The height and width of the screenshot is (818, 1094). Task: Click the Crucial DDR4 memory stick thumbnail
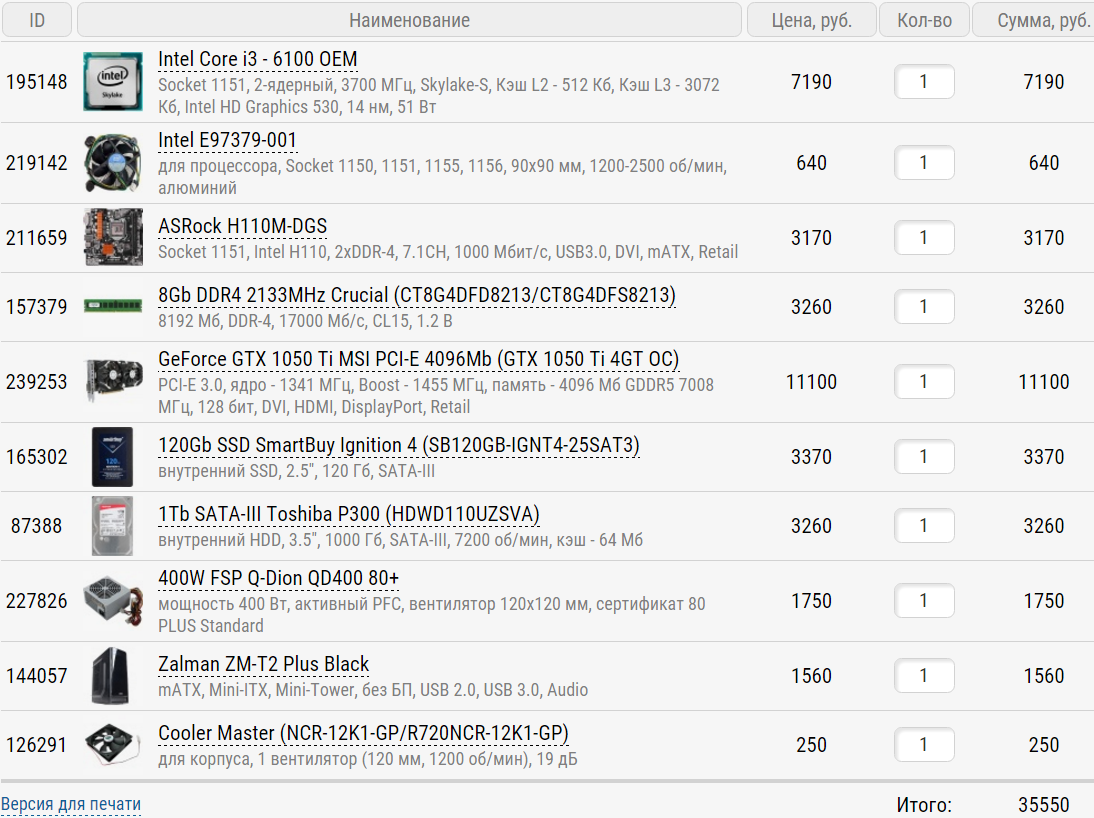tap(112, 306)
